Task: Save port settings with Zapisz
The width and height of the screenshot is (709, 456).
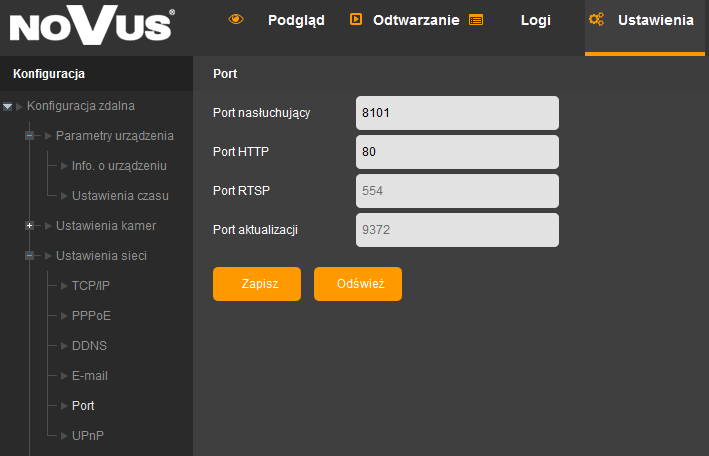Action: point(257,284)
